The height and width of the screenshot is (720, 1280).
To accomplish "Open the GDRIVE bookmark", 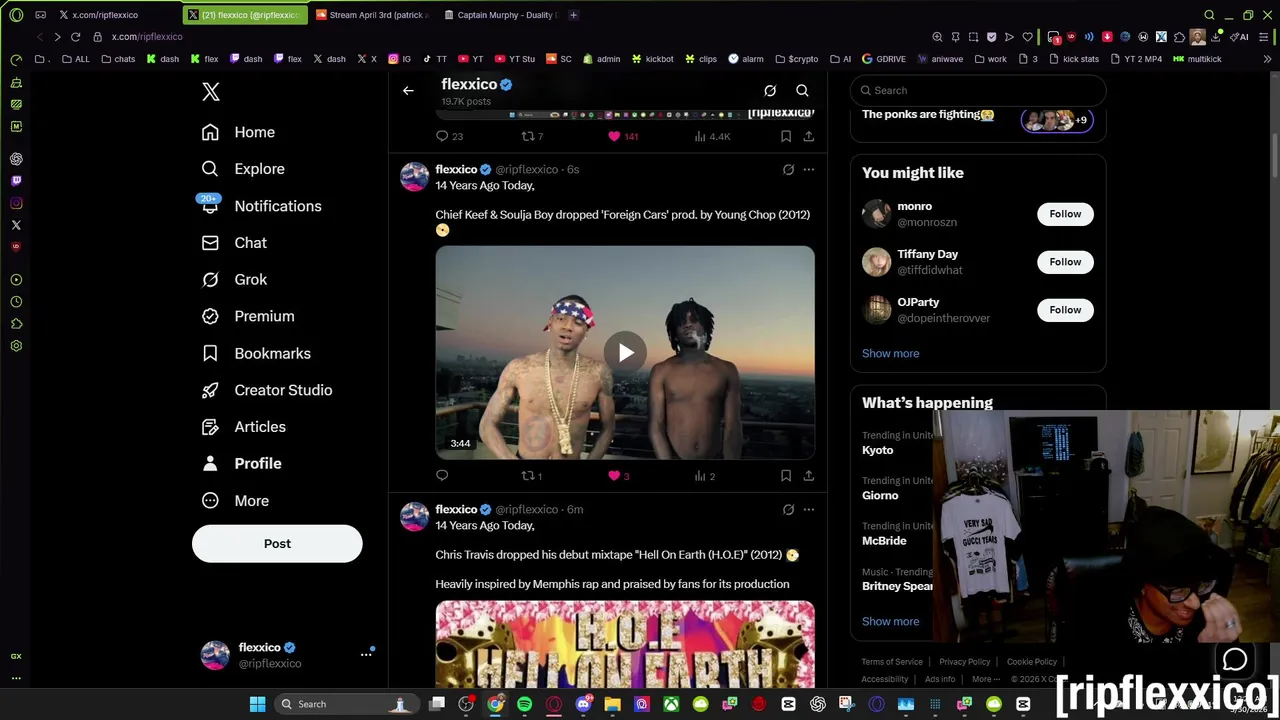I will [883, 59].
